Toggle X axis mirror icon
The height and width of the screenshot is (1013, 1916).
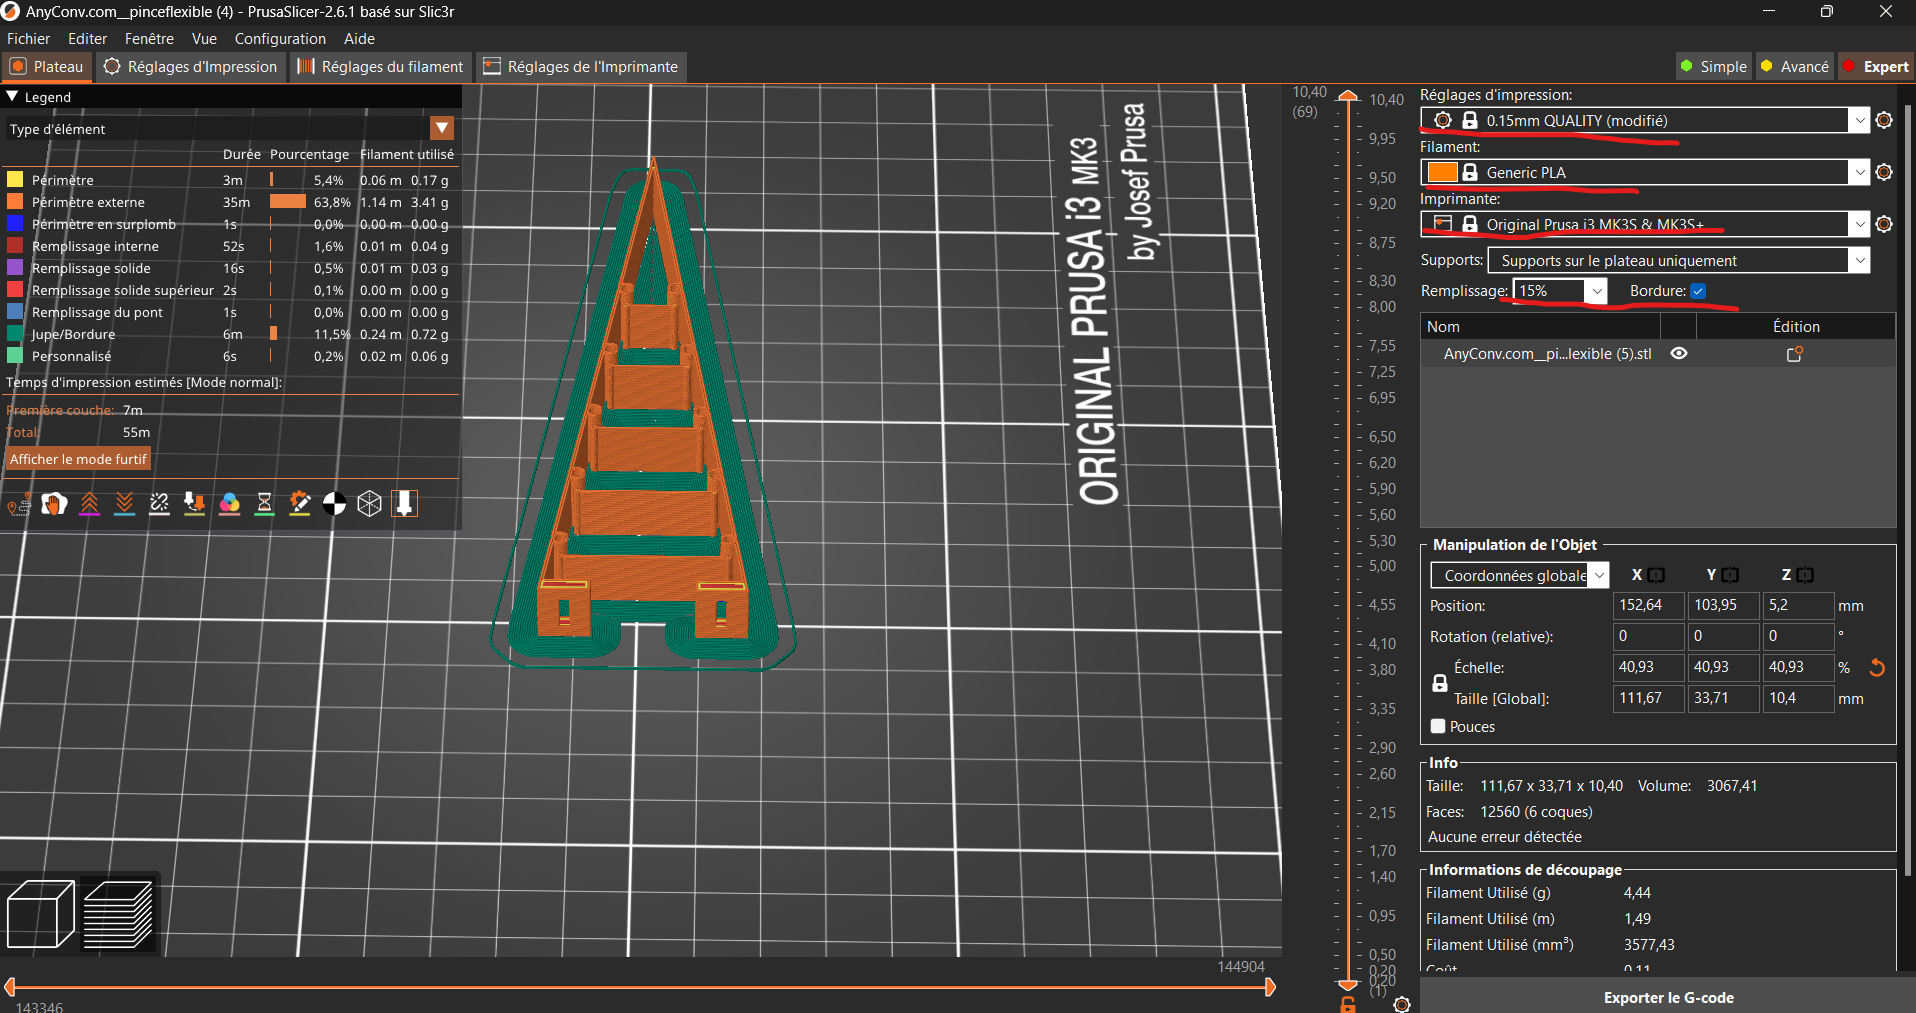tap(1656, 575)
